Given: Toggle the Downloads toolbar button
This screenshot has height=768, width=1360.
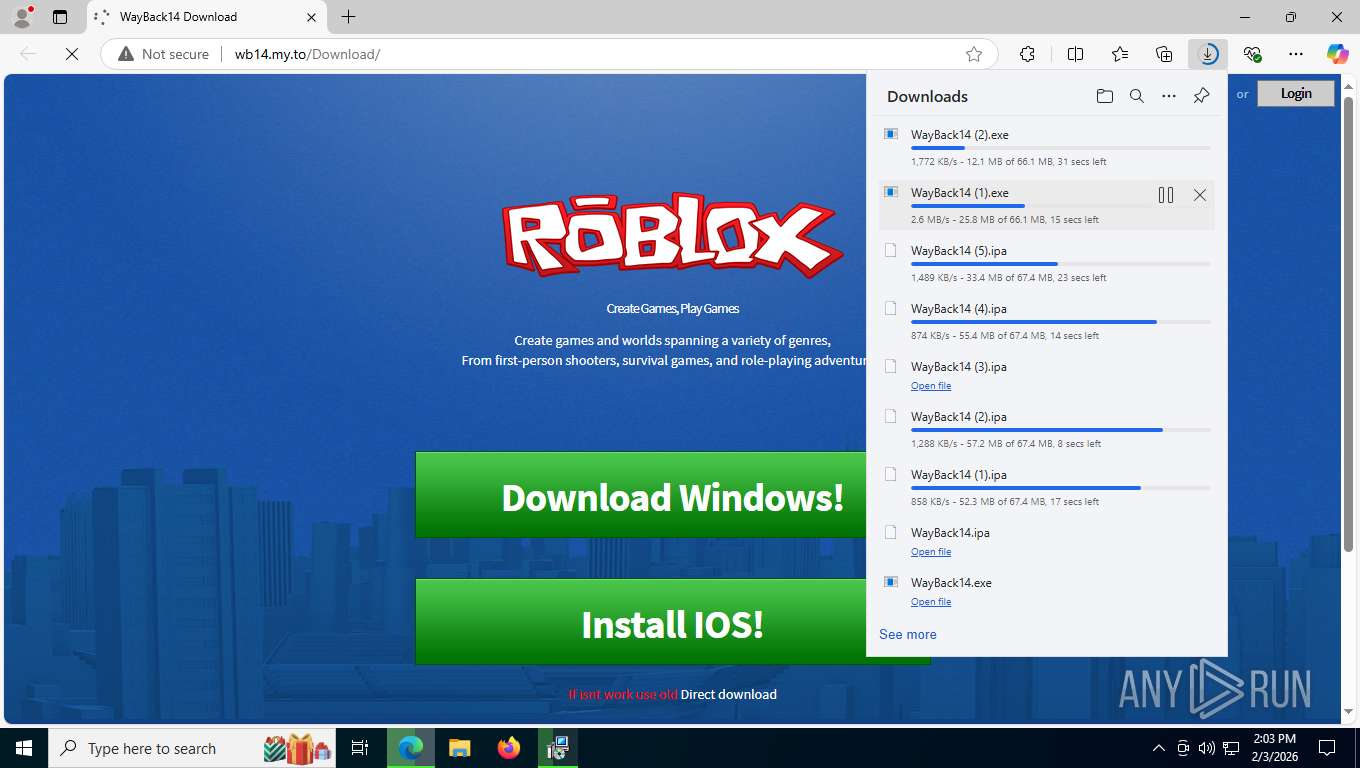Looking at the screenshot, I should [1209, 54].
